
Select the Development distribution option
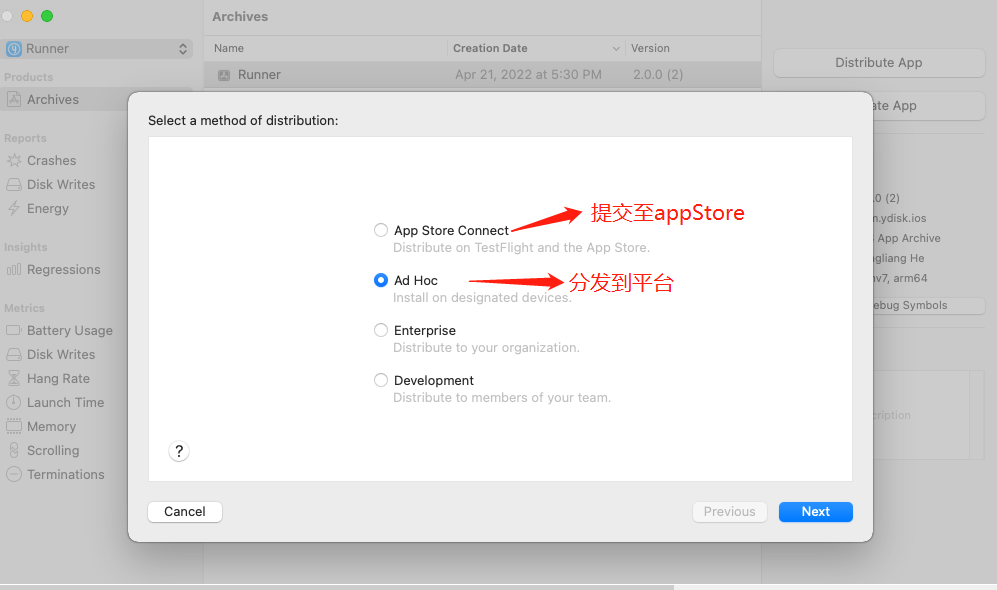(x=381, y=380)
